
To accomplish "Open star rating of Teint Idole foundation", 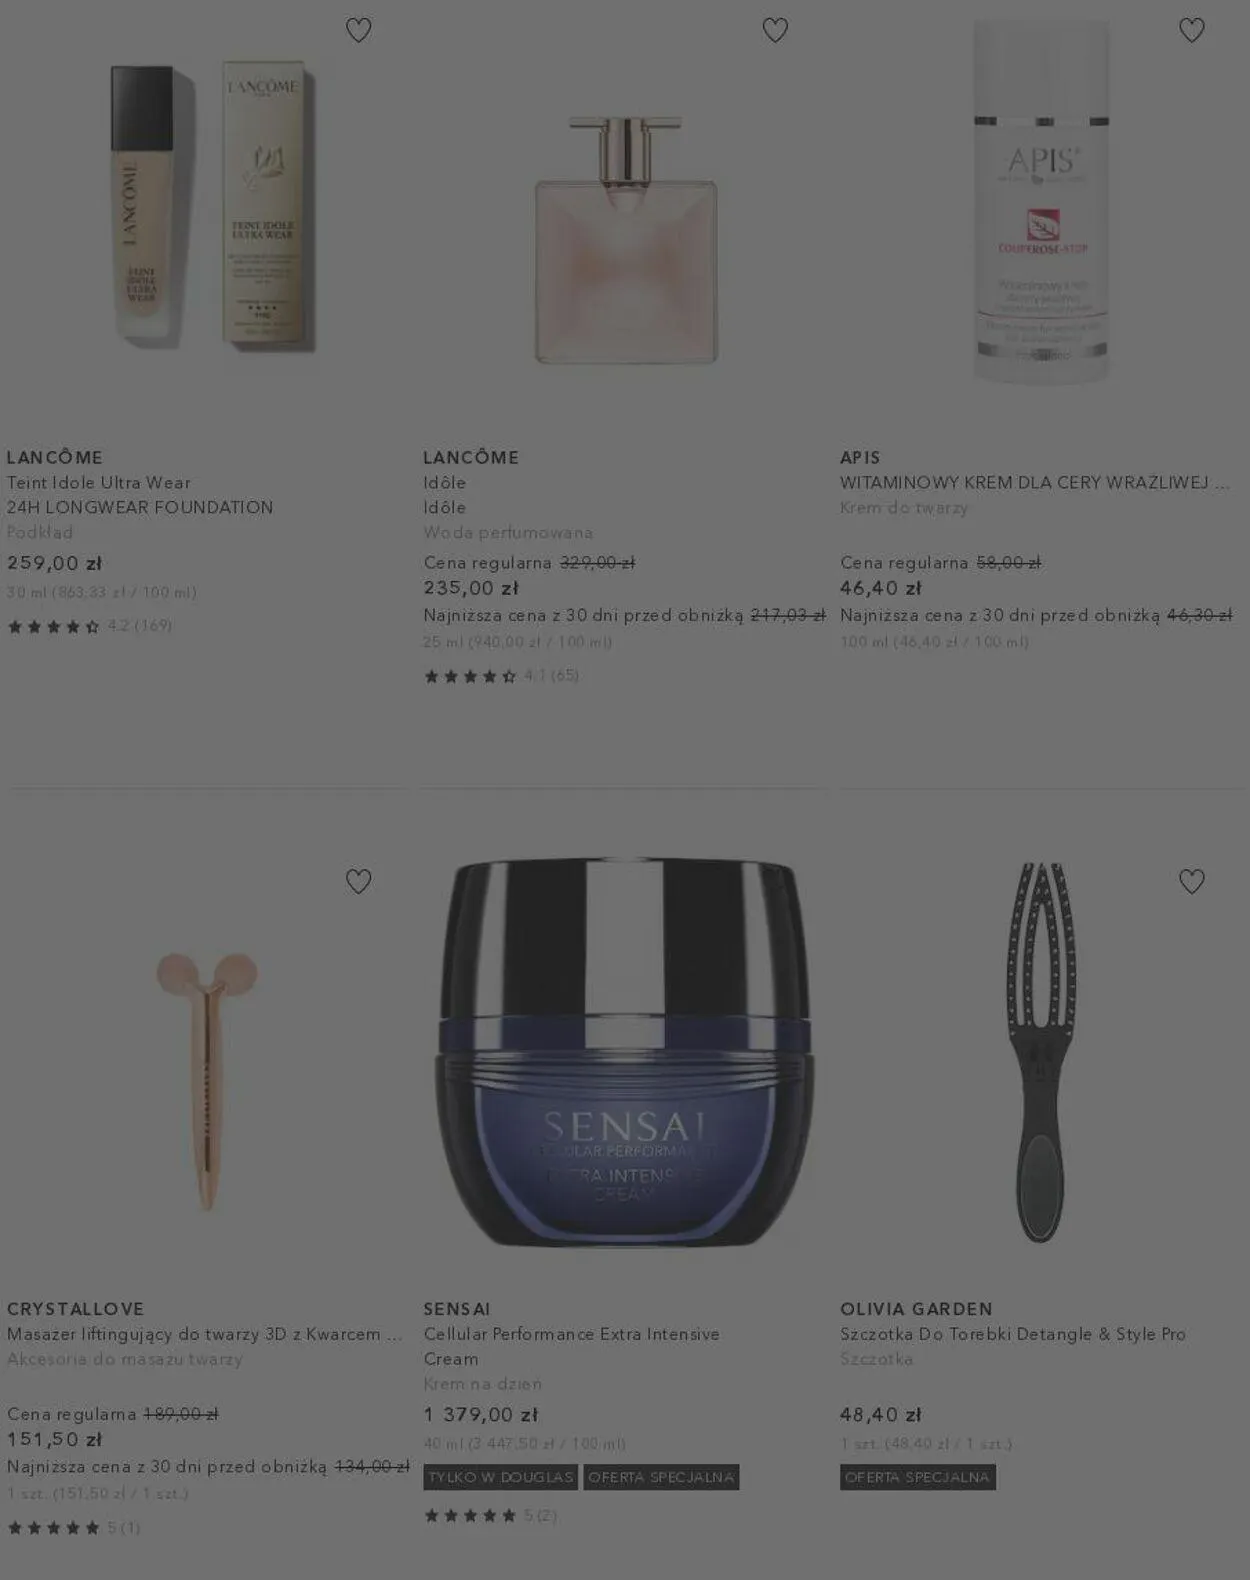I will coord(89,626).
